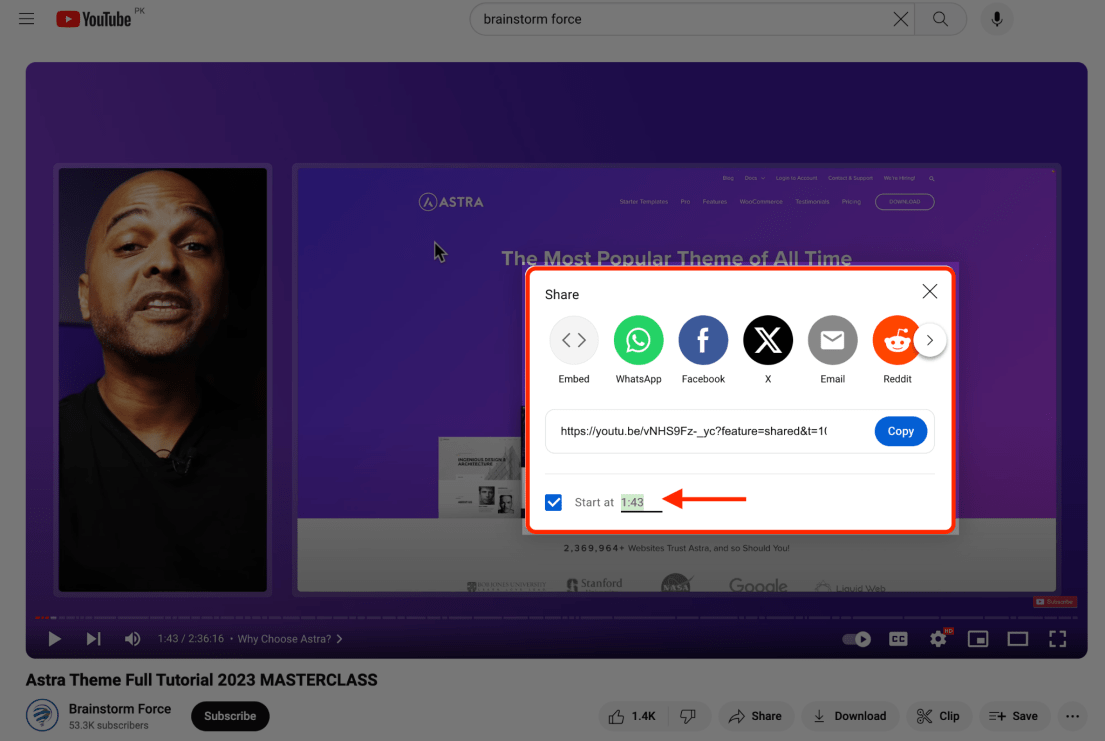Click the Start at time field
Image resolution: width=1105 pixels, height=741 pixels.
click(x=640, y=502)
